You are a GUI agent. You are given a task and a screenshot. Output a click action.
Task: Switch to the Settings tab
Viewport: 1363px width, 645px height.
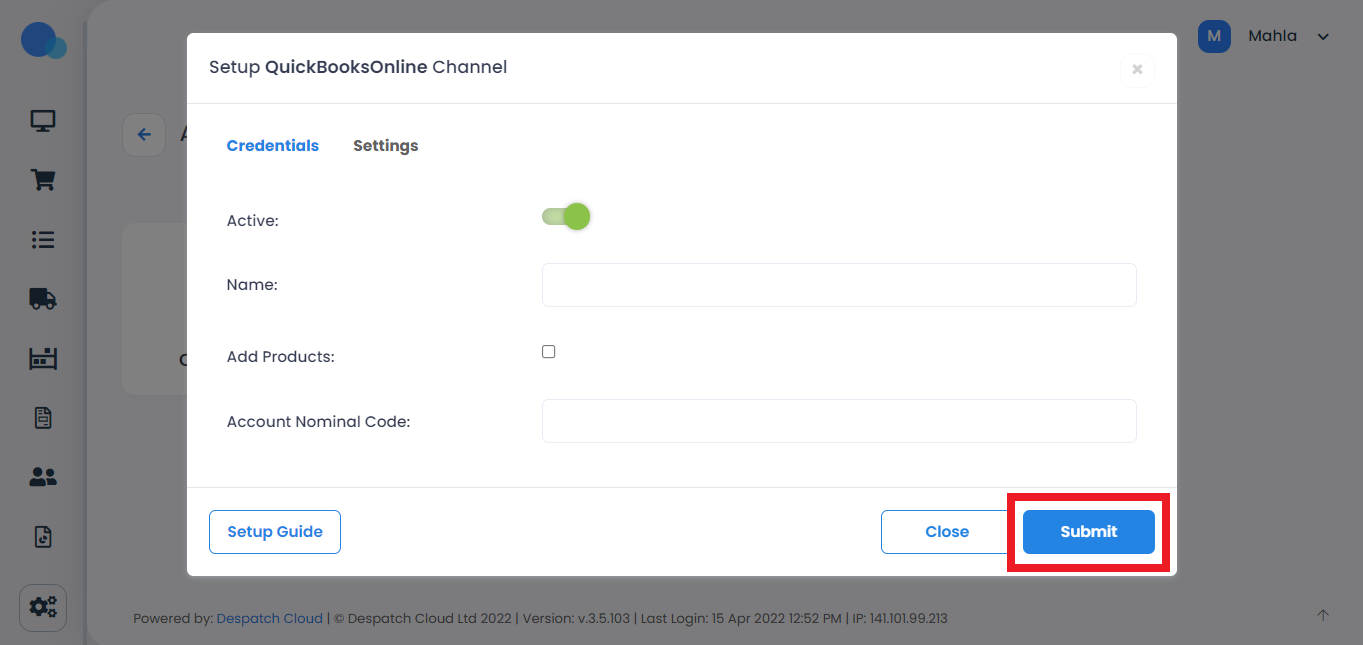click(385, 146)
